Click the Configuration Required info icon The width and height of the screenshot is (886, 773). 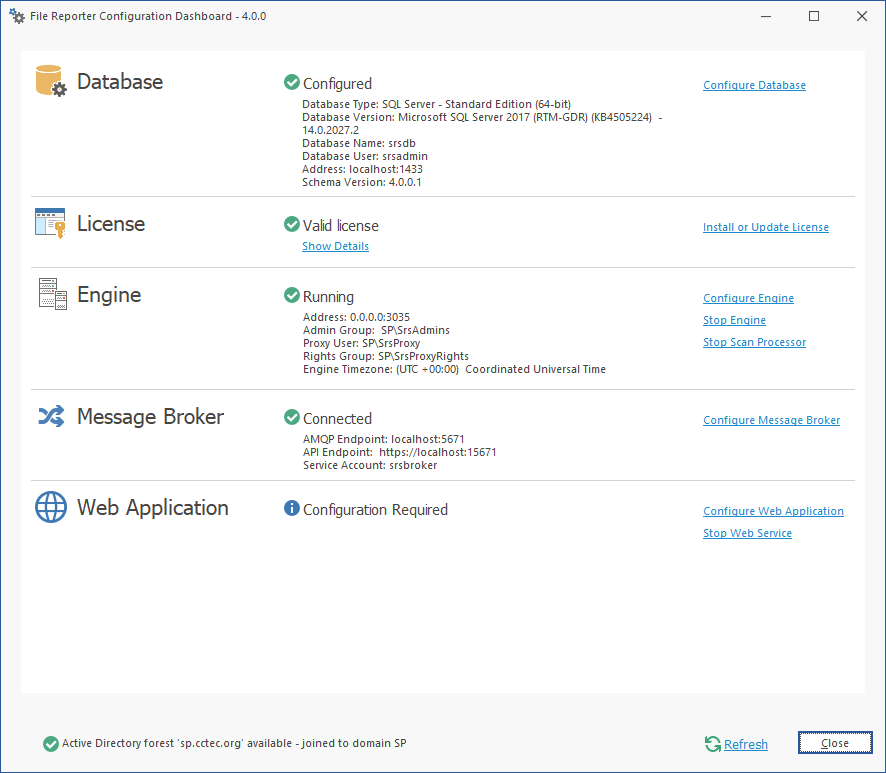[292, 509]
